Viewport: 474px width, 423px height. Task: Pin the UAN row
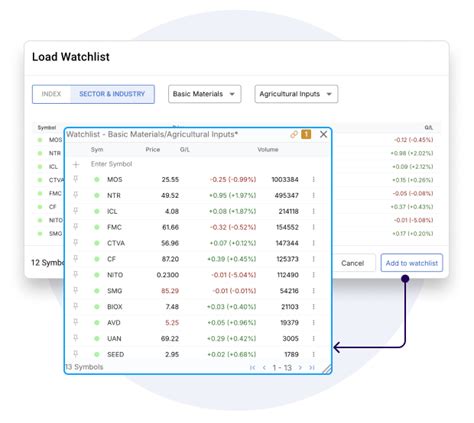click(76, 338)
